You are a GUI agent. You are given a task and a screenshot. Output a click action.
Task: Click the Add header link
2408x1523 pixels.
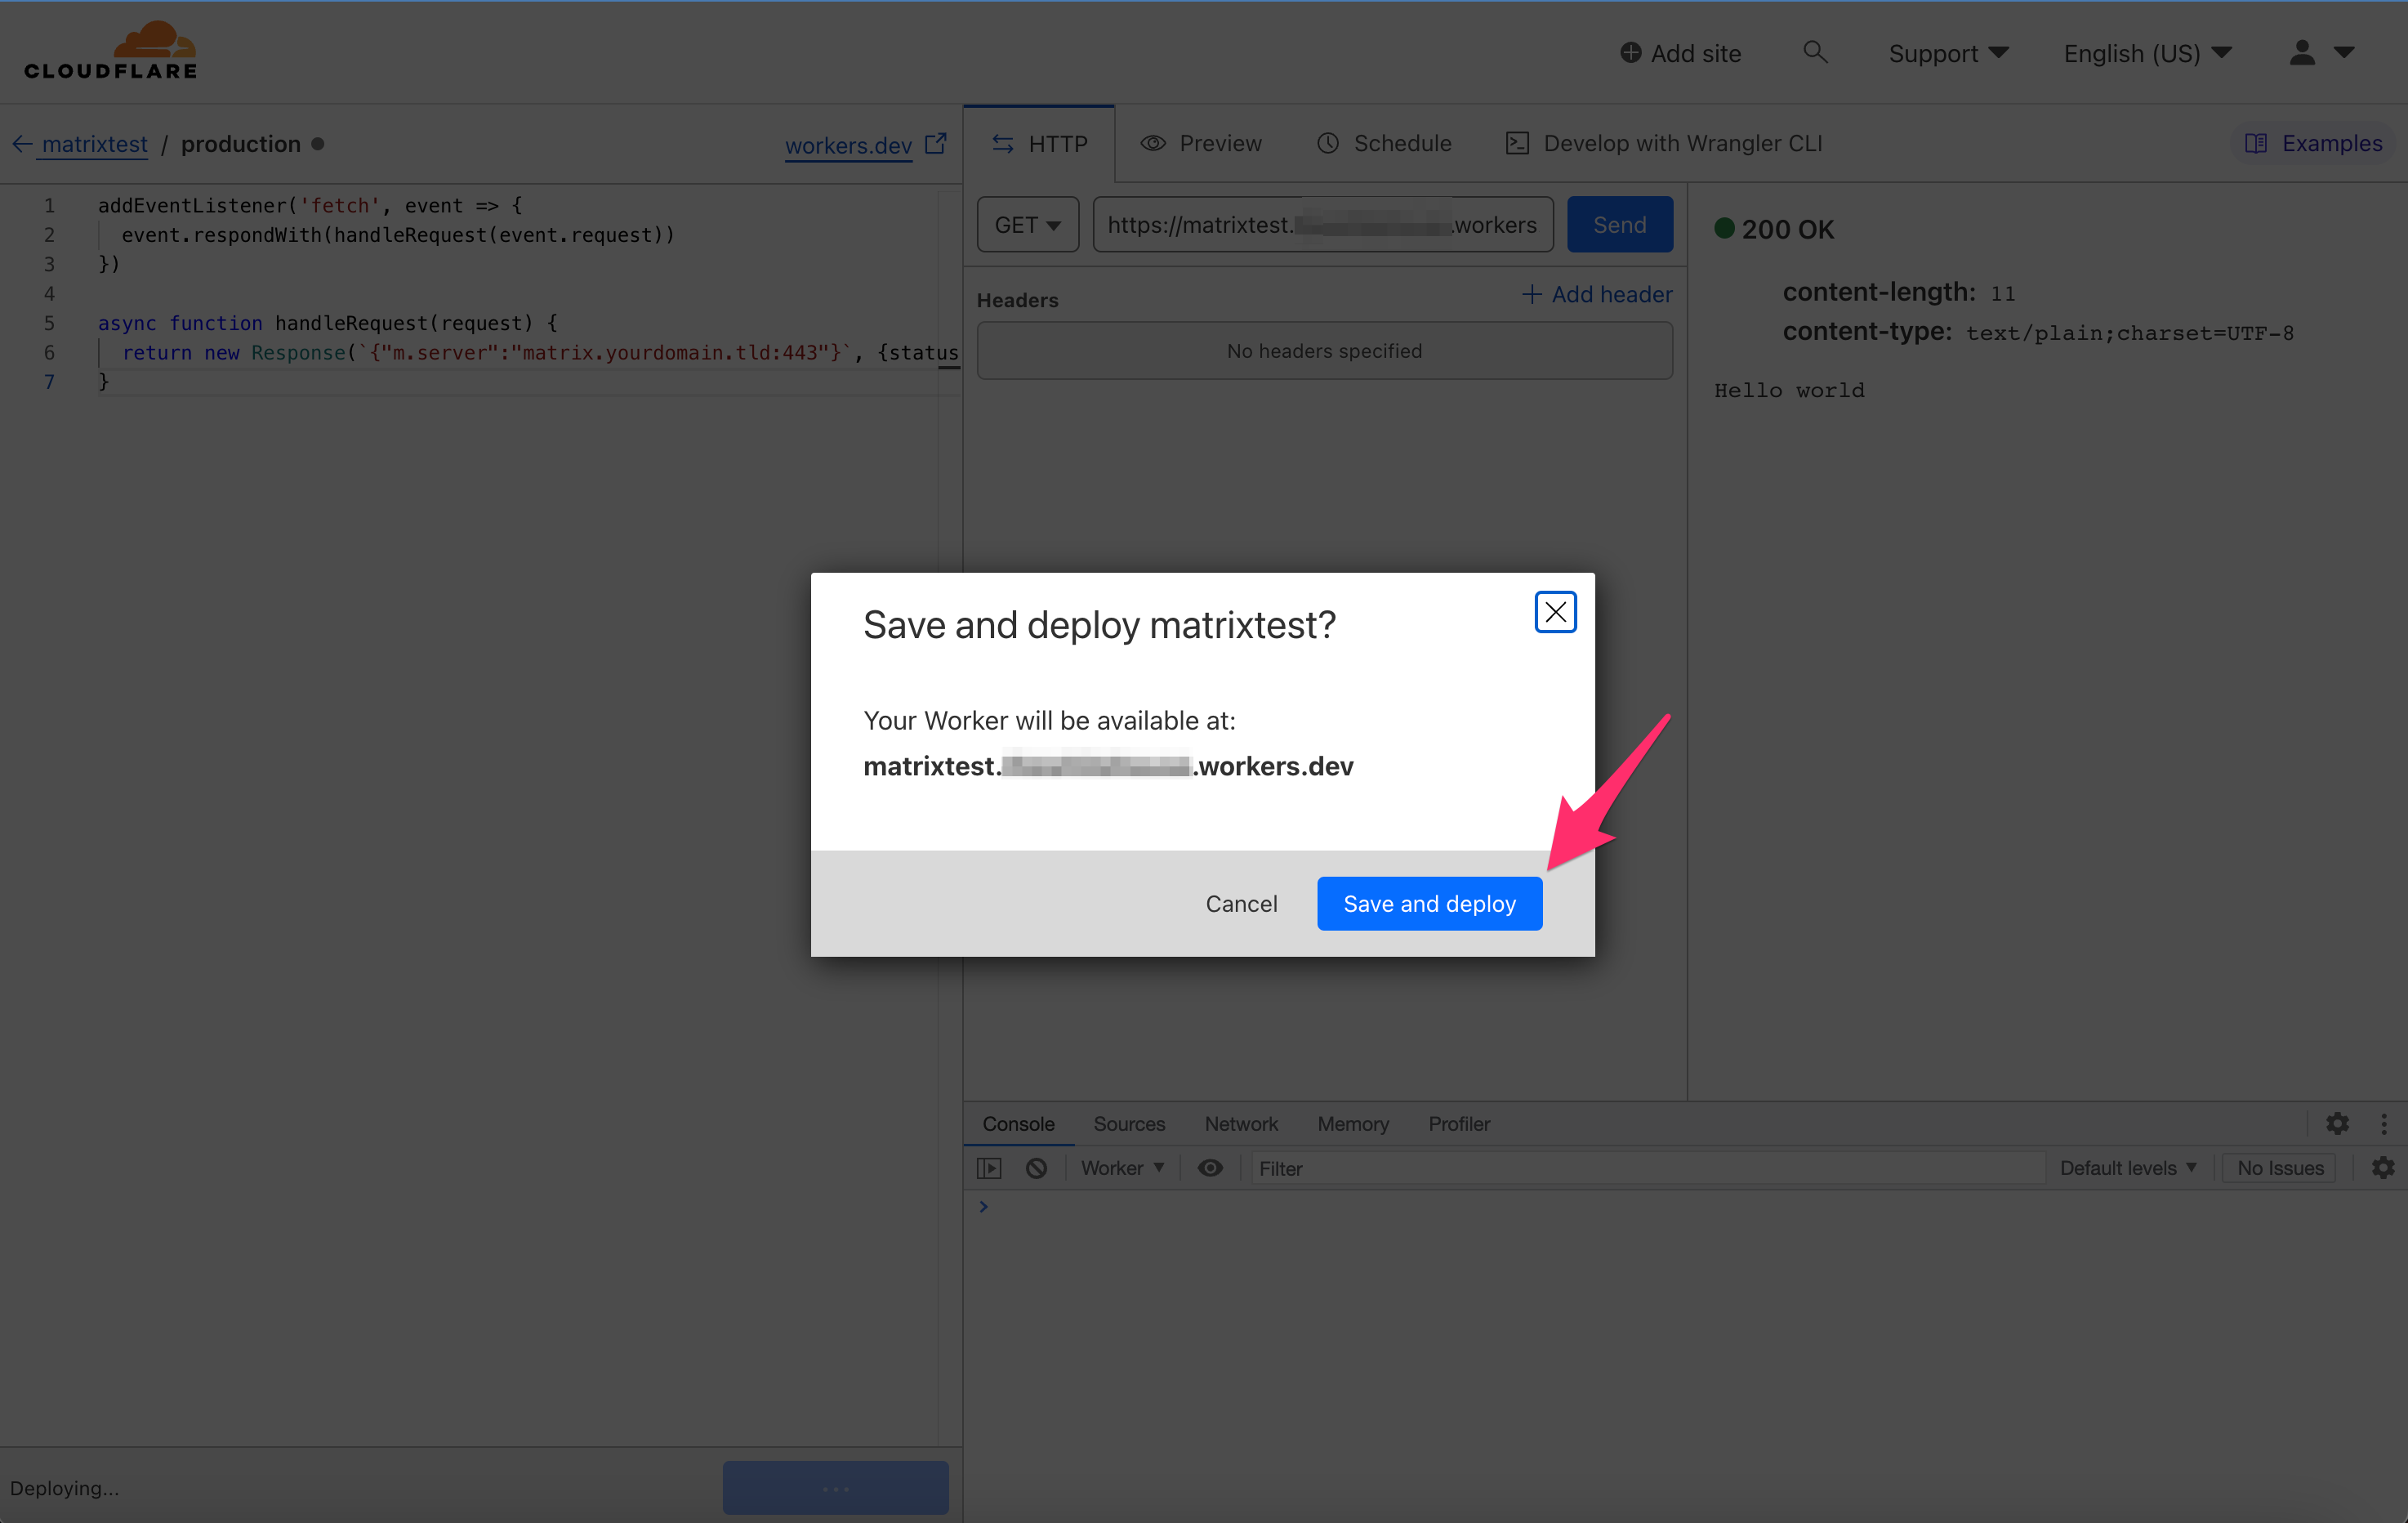[x=1596, y=294]
